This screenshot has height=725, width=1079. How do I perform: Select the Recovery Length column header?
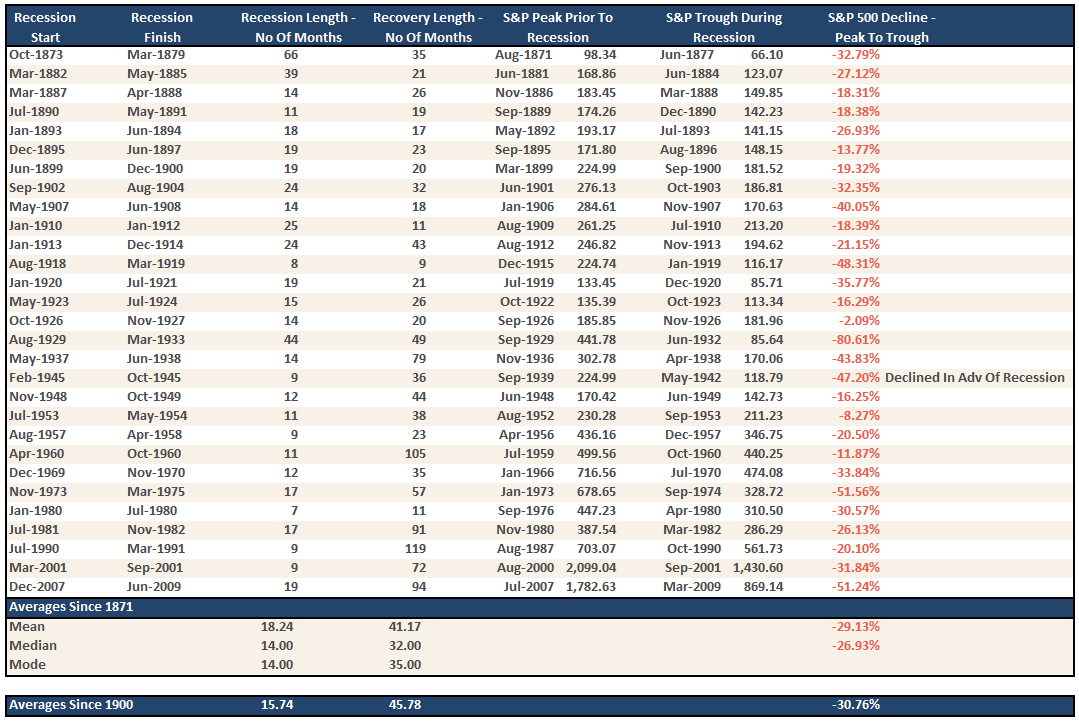[x=427, y=27]
